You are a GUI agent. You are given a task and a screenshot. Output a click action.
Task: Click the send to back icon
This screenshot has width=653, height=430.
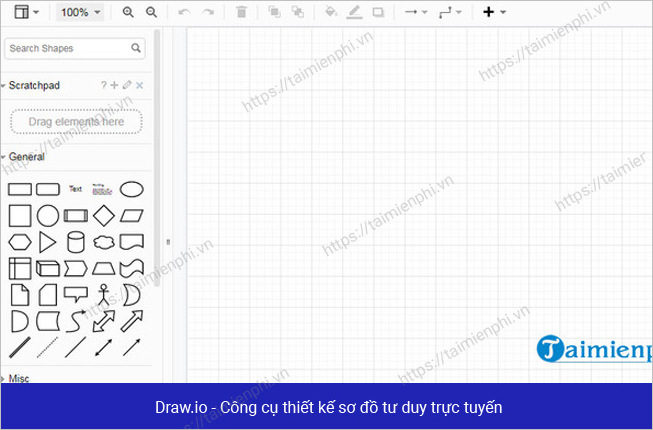[297, 12]
